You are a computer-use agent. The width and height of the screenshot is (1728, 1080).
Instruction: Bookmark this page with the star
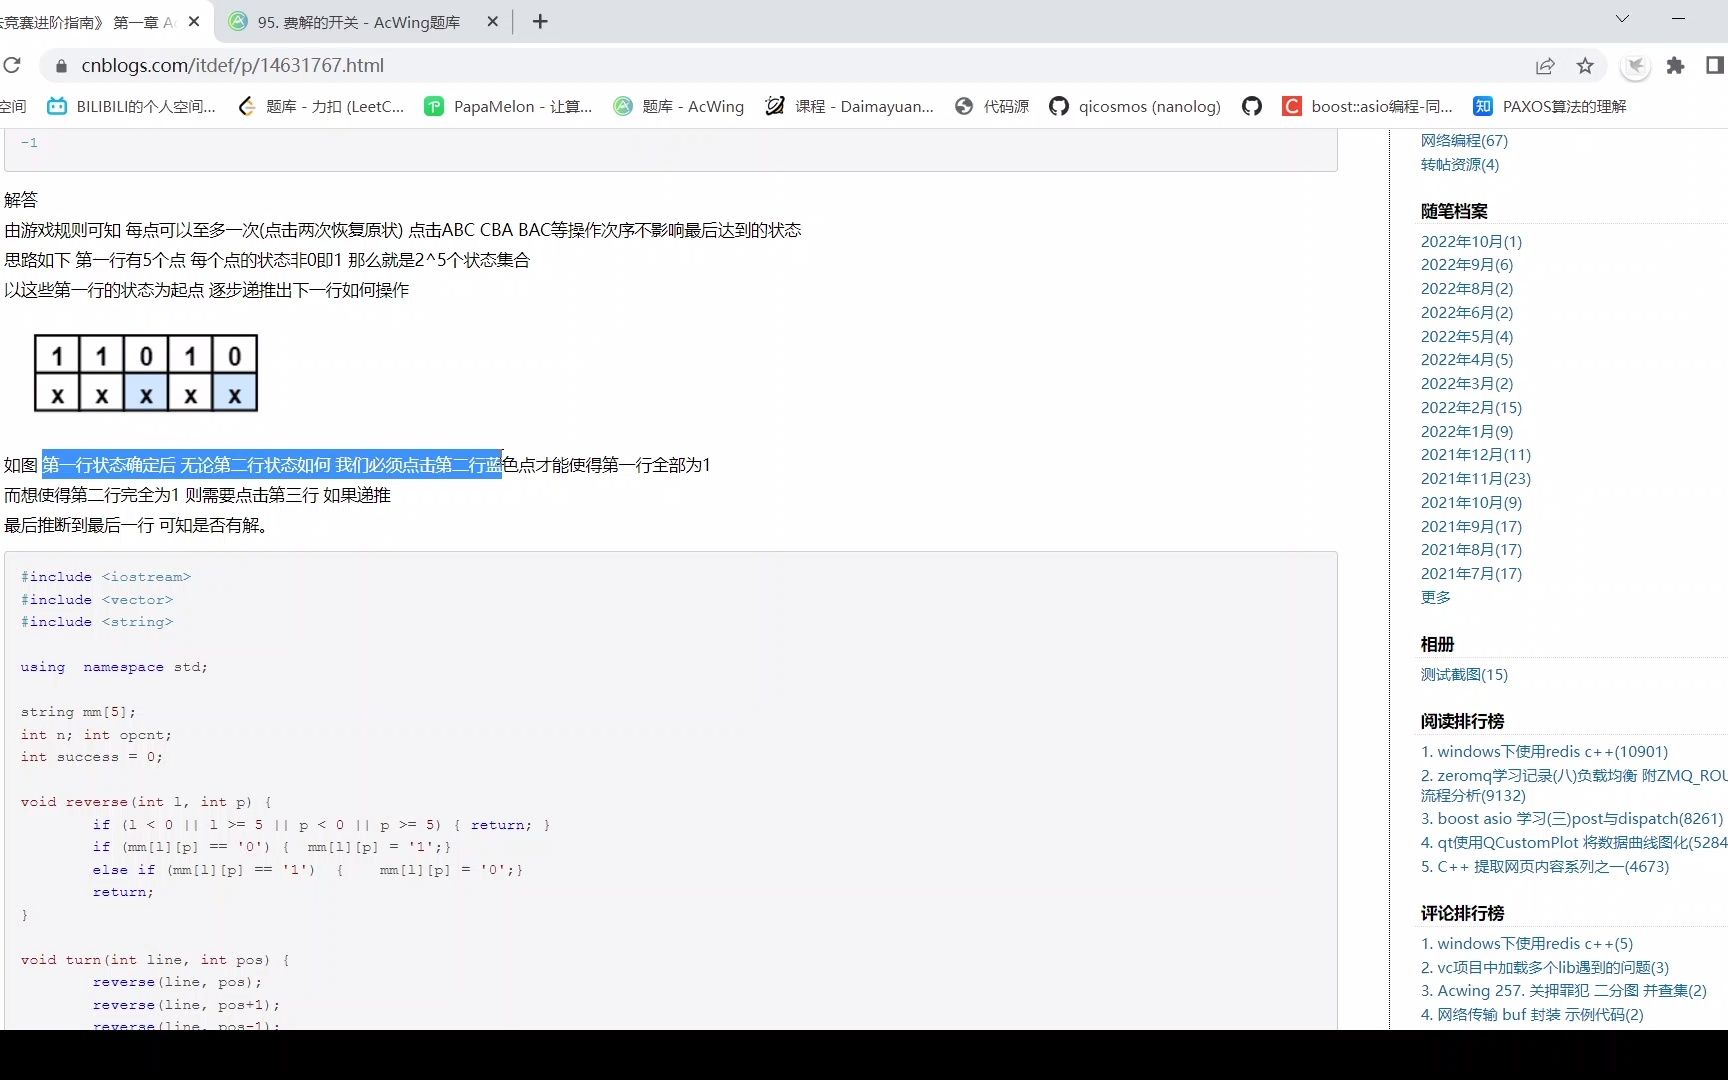(1584, 65)
